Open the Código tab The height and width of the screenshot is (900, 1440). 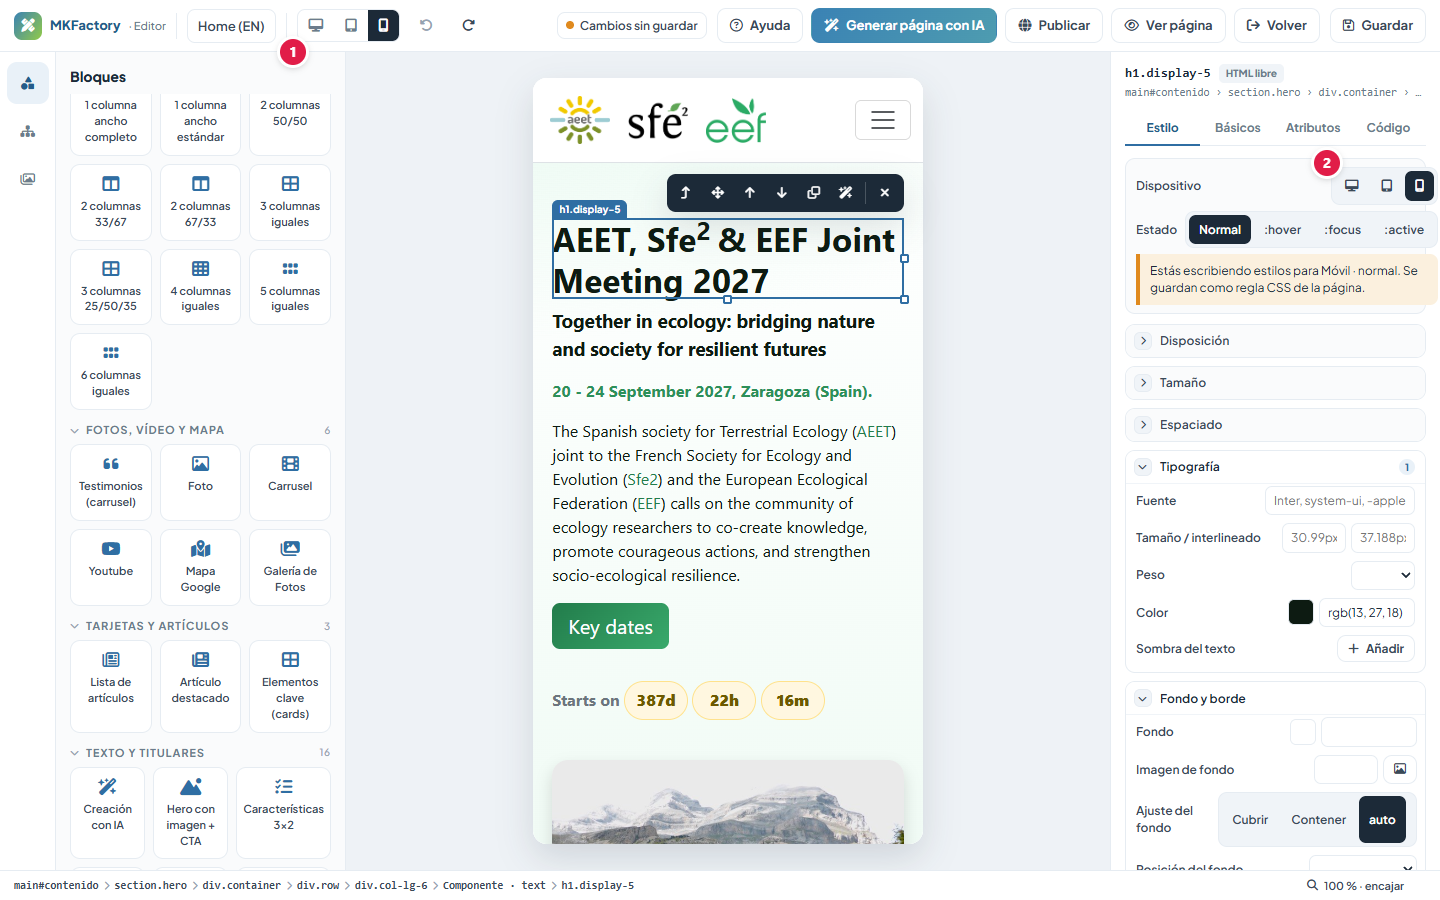point(1388,128)
